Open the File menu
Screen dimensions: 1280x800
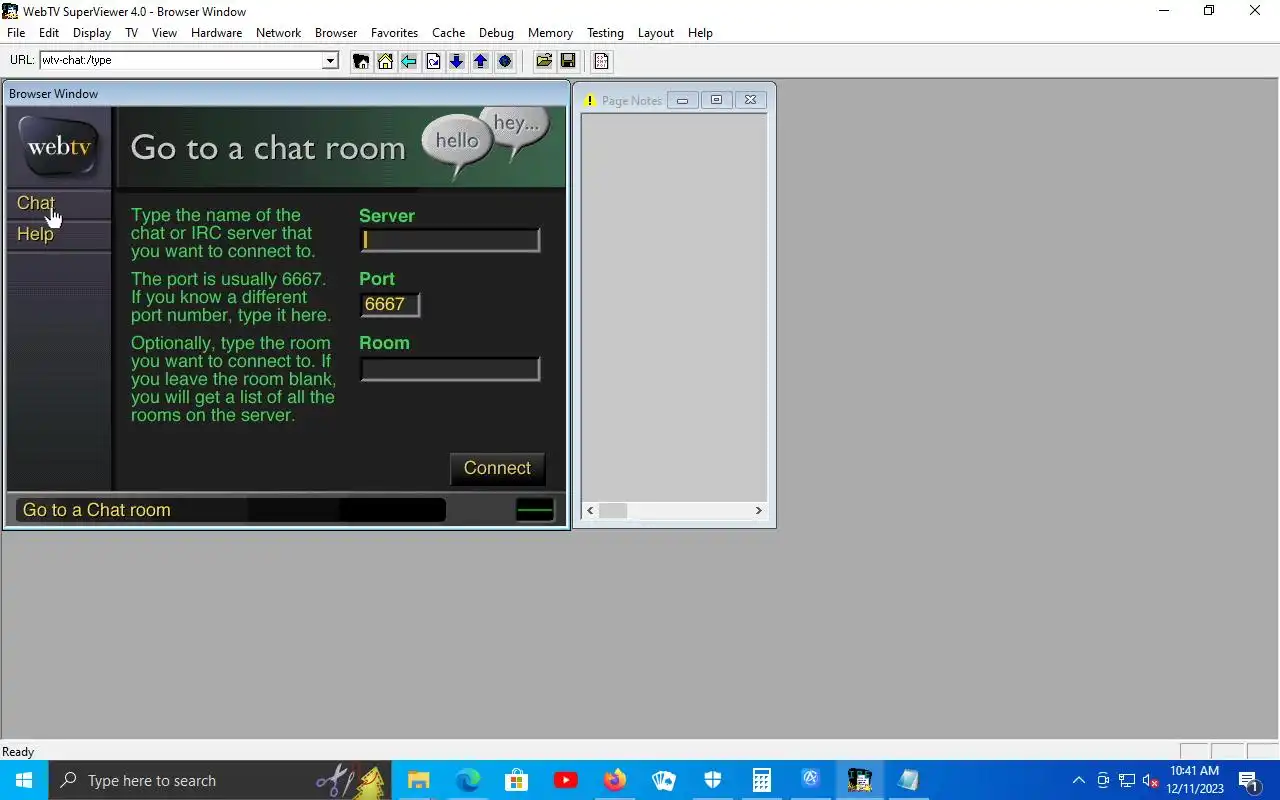(16, 33)
